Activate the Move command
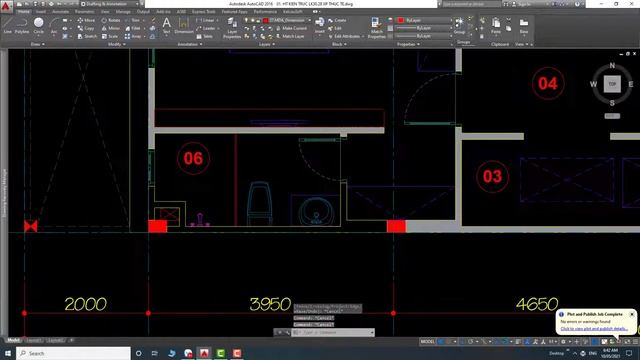This screenshot has width=640, height=360. (x=86, y=20)
